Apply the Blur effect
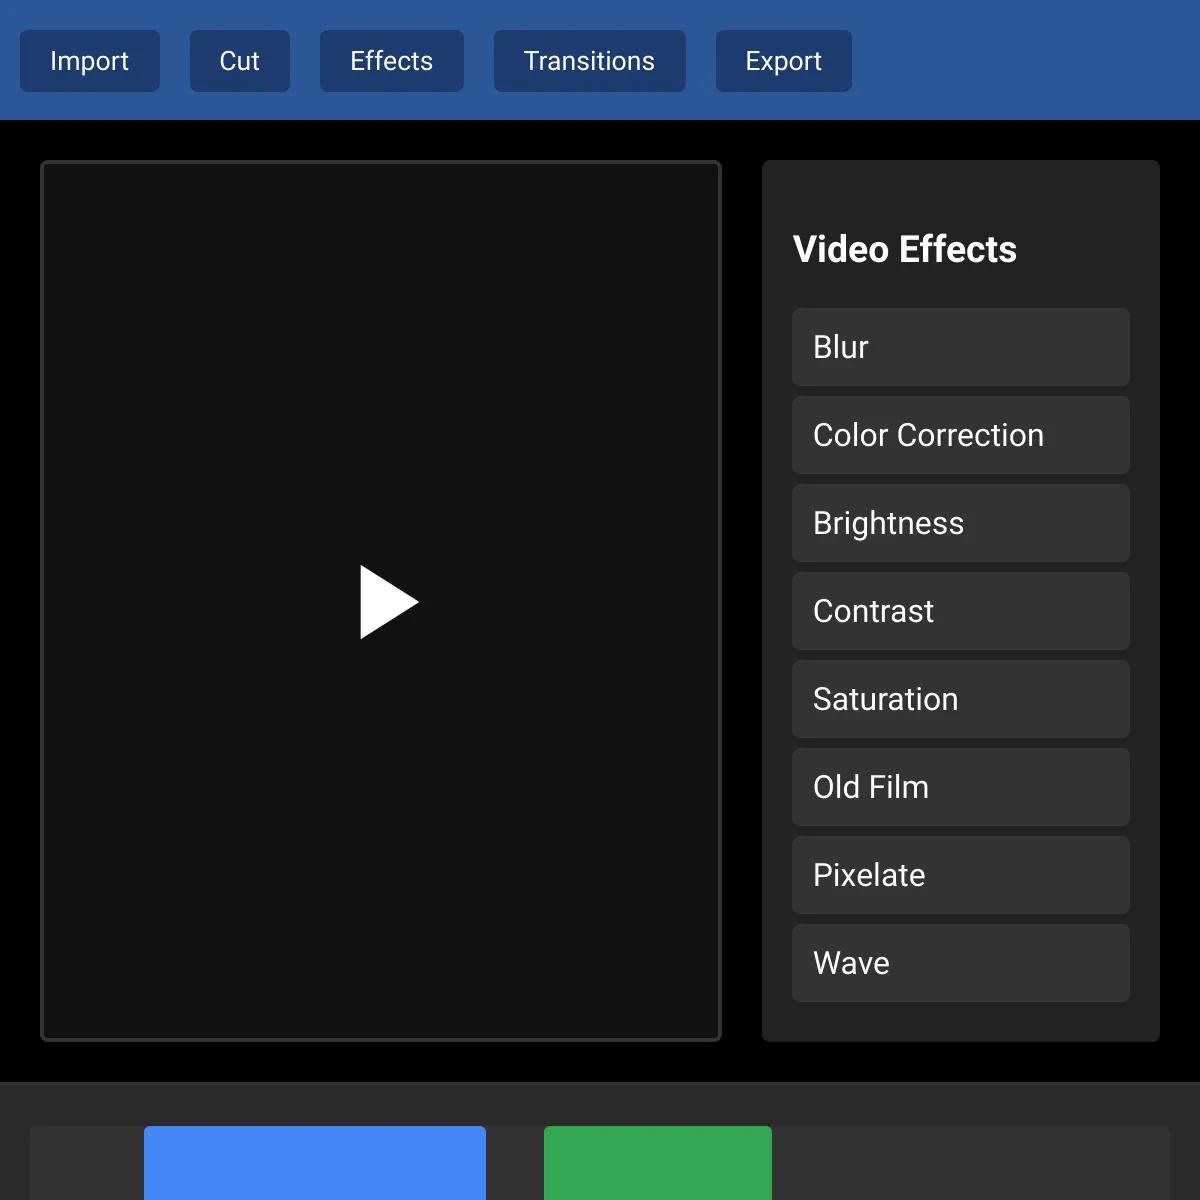This screenshot has width=1200, height=1200. [960, 347]
